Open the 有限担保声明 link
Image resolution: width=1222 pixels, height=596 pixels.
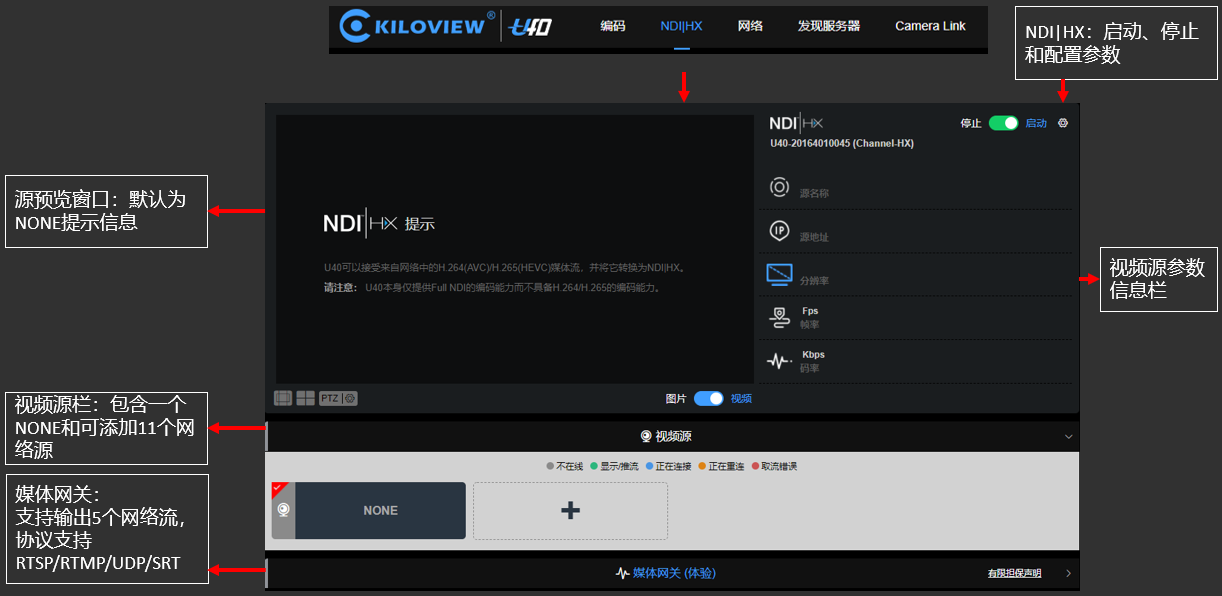point(1013,573)
